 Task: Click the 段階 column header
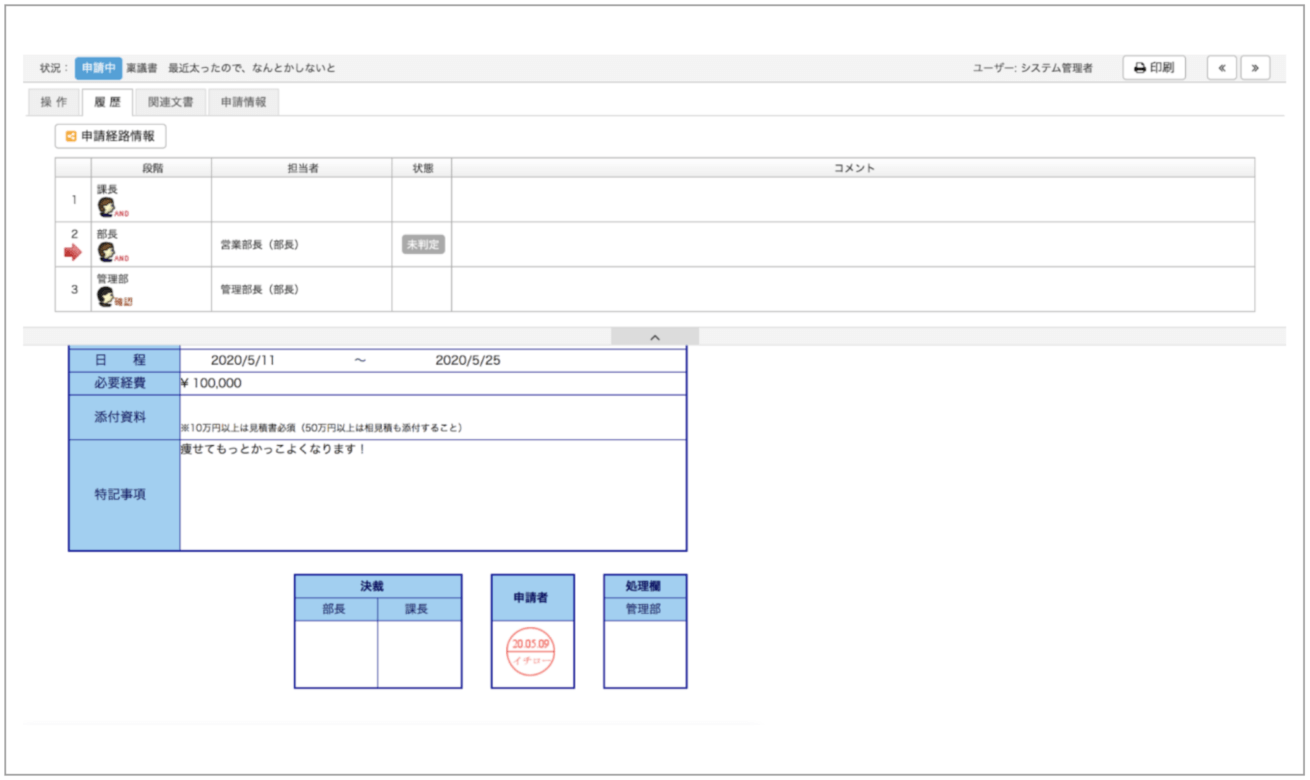(x=151, y=168)
